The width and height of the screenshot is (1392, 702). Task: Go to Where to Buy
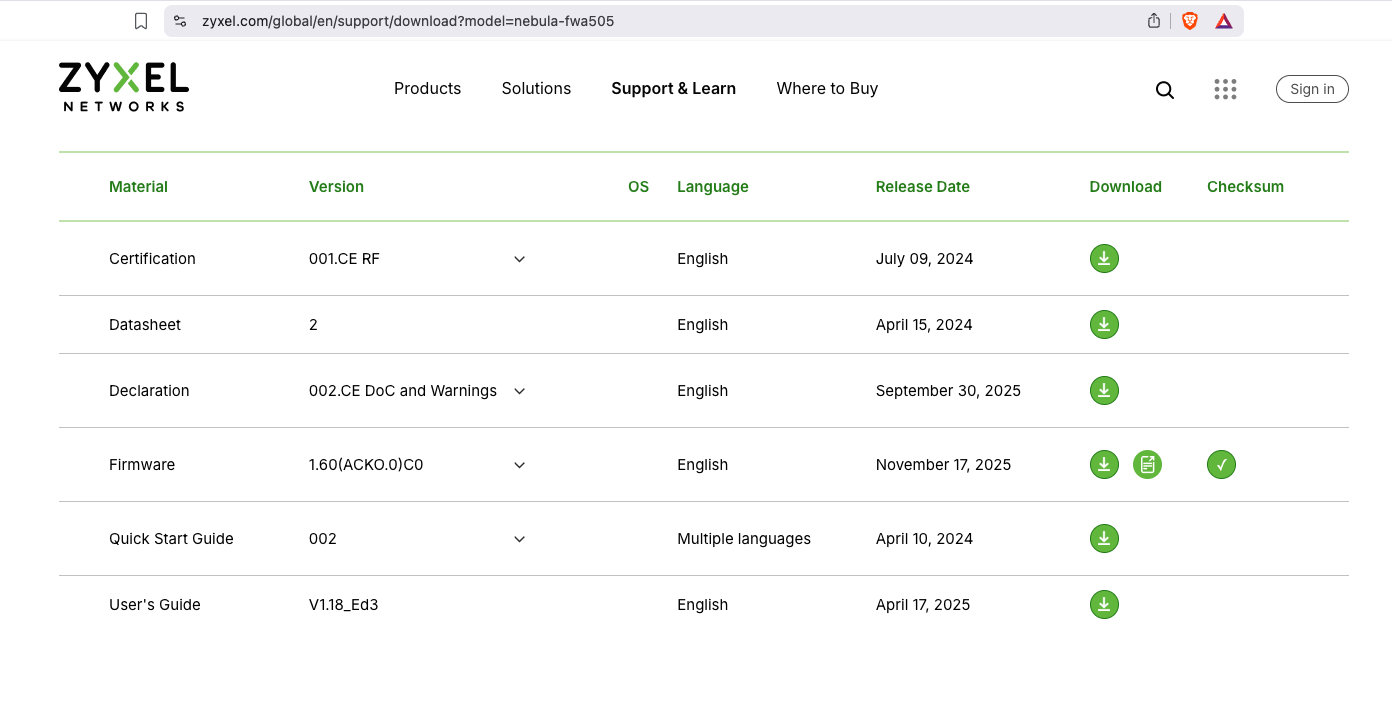click(827, 89)
